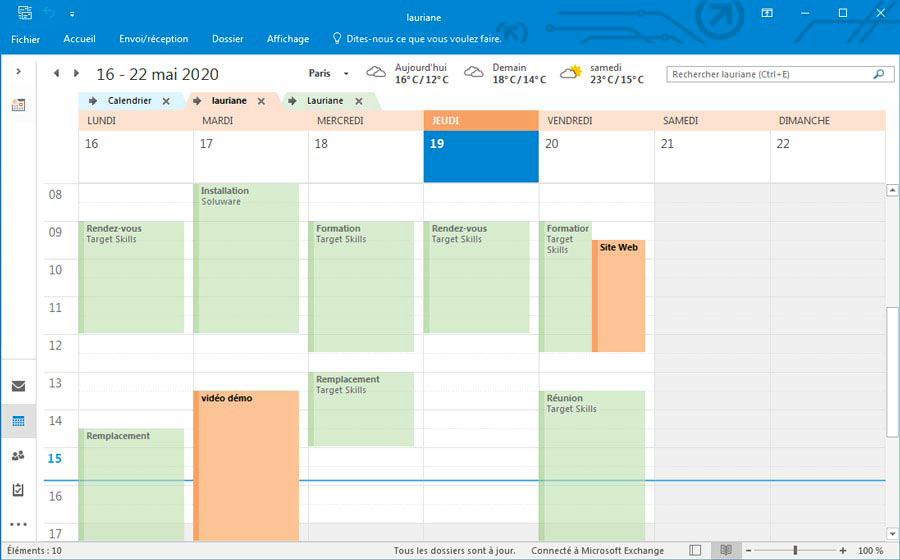This screenshot has width=900, height=560.
Task: Open the Dossier ribbon tab
Action: (227, 39)
